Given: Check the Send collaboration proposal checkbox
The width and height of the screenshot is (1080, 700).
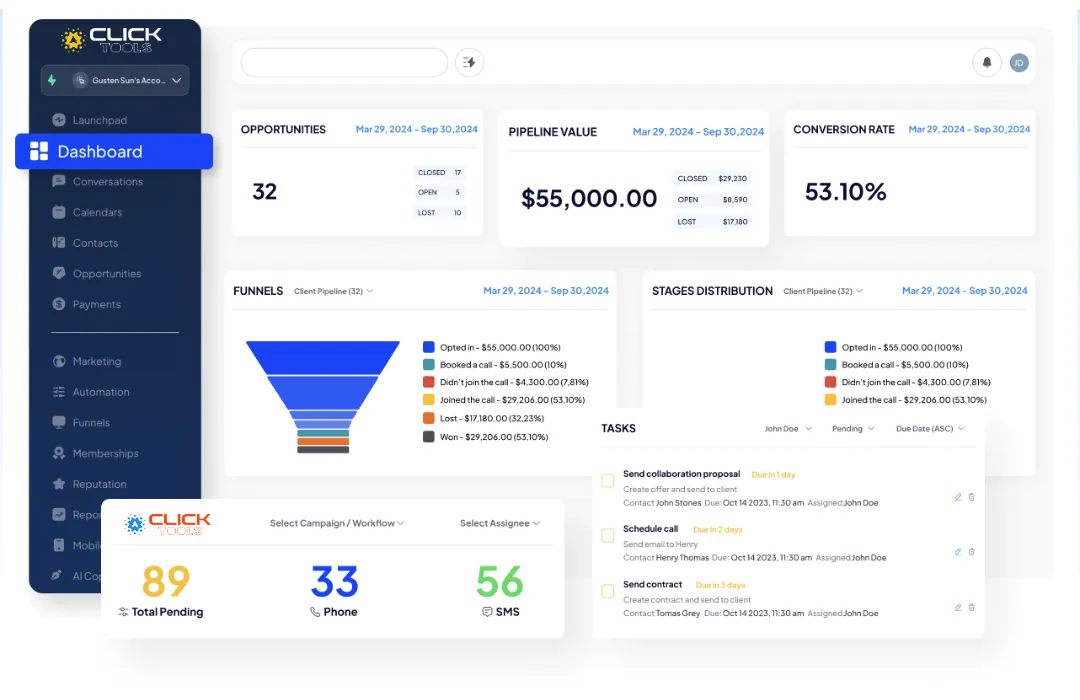Looking at the screenshot, I should pos(608,480).
